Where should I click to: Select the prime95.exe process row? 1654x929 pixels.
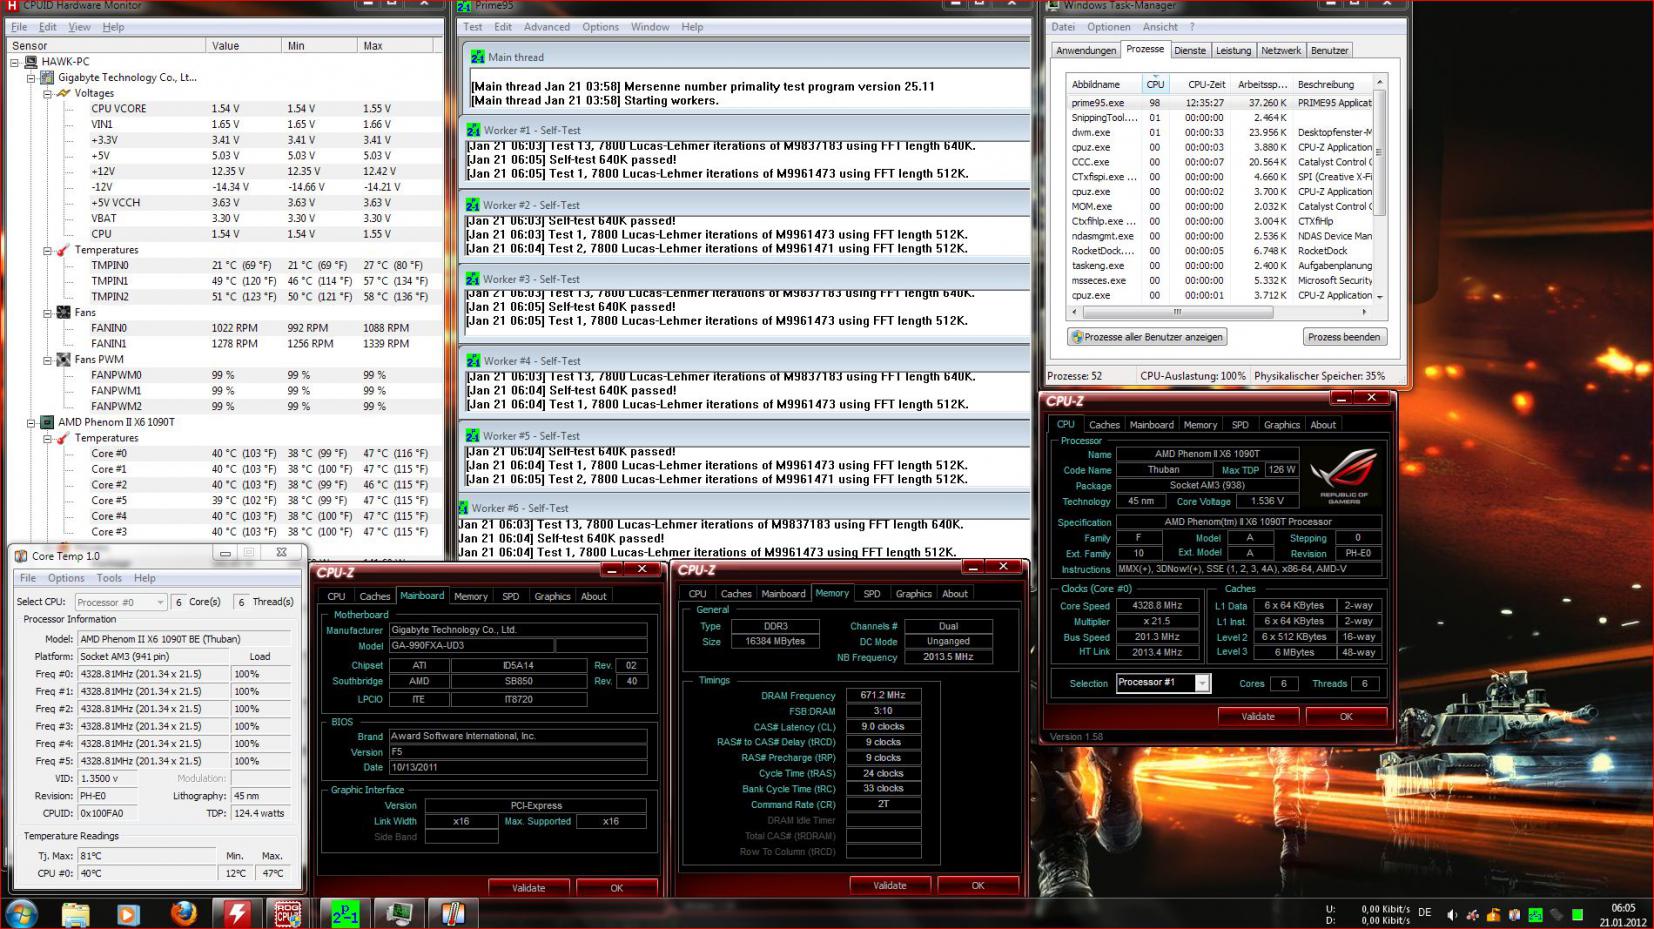point(1220,103)
